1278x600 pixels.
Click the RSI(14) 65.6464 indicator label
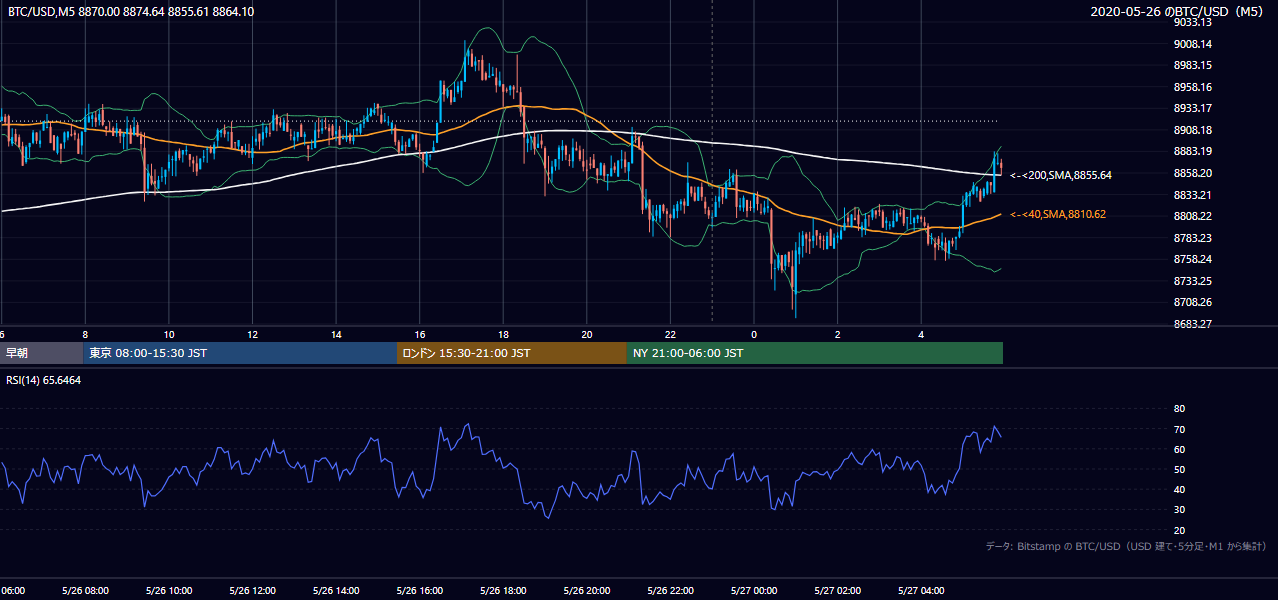pos(44,380)
